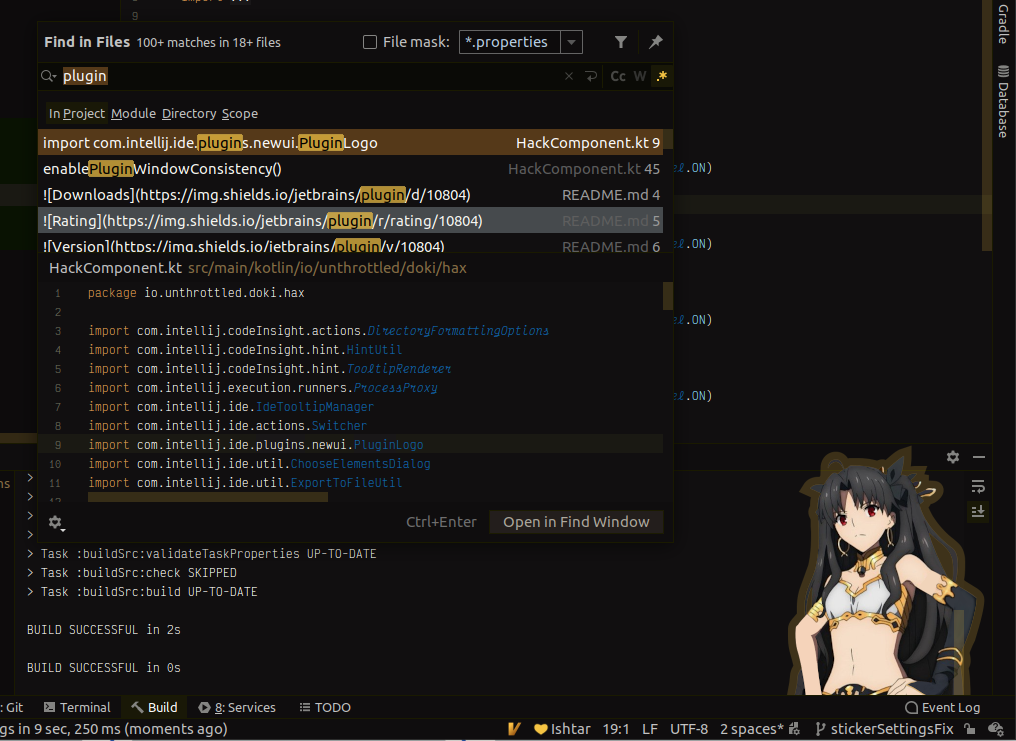Toggle soft wrap in the Build output panel

coord(978,487)
